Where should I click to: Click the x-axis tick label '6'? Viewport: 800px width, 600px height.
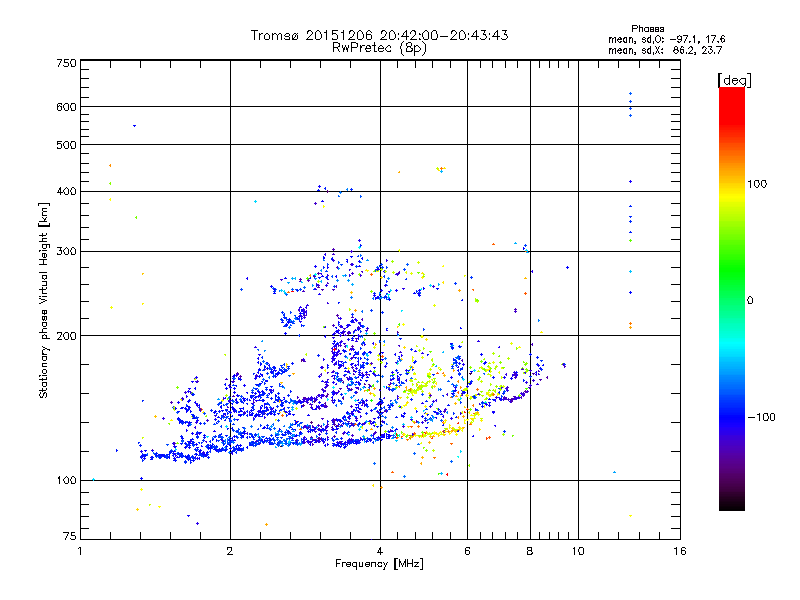(467, 551)
